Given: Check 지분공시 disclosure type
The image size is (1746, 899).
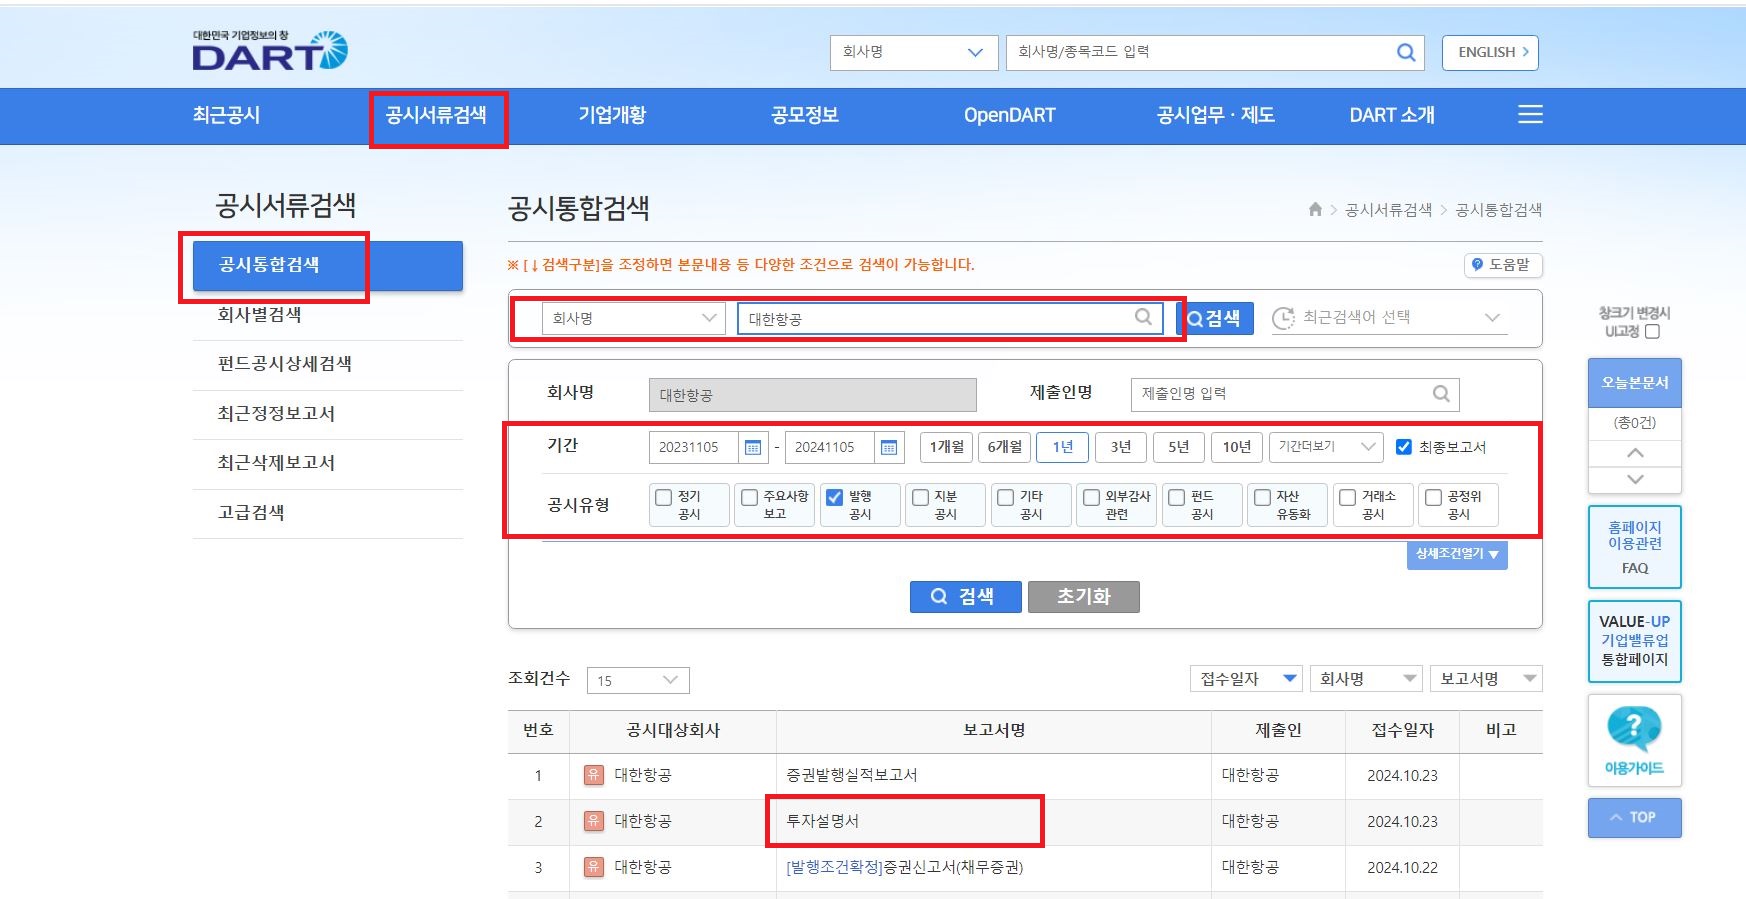Looking at the screenshot, I should pos(920,497).
